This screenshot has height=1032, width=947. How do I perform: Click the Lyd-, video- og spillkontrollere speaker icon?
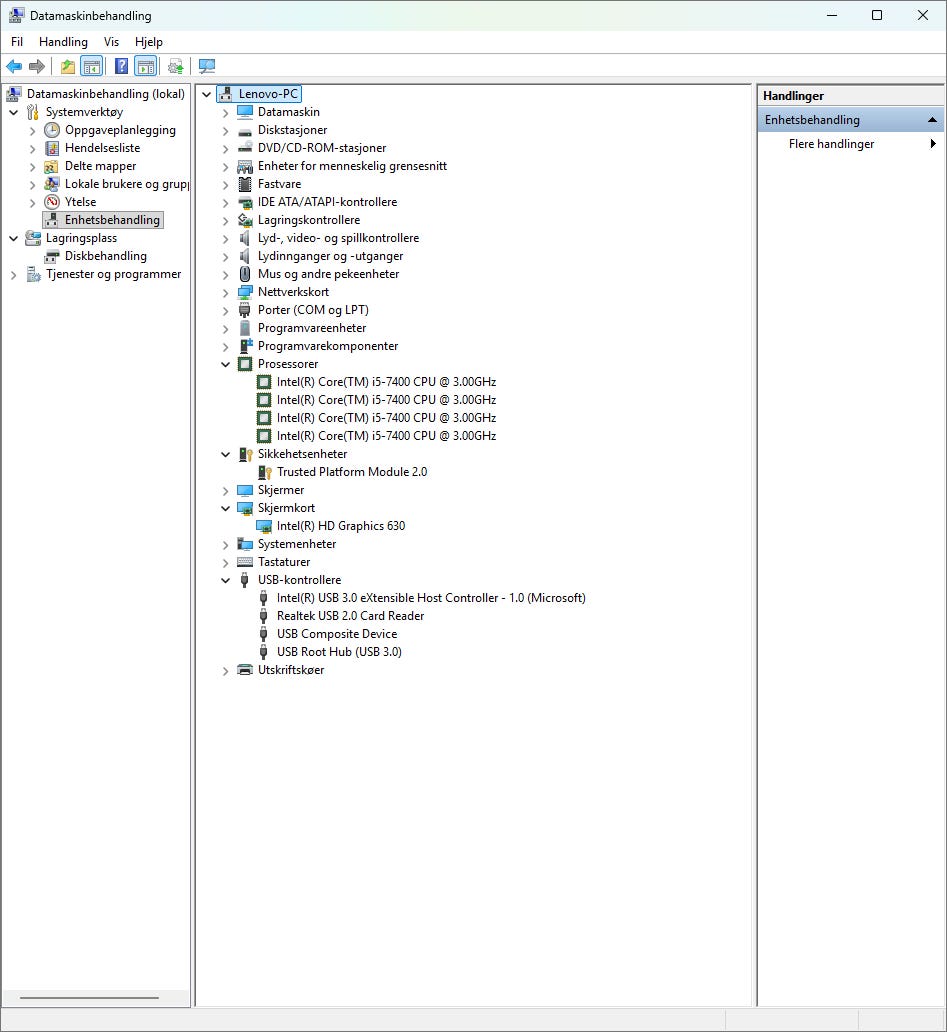[x=245, y=238]
